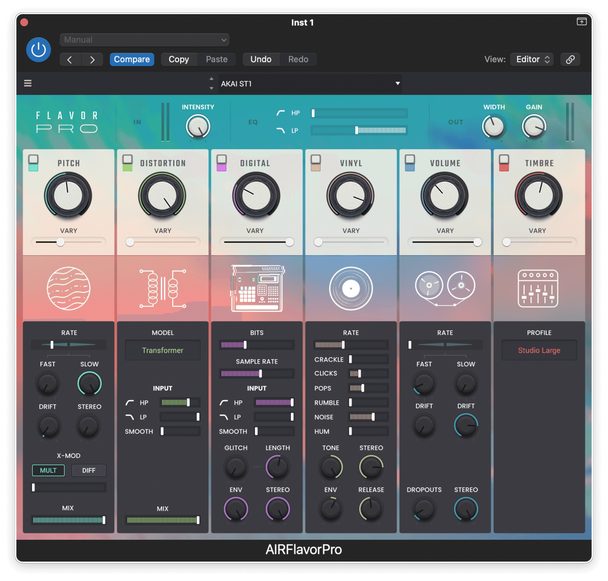Click the Distortion transformer icon

(x=162, y=287)
